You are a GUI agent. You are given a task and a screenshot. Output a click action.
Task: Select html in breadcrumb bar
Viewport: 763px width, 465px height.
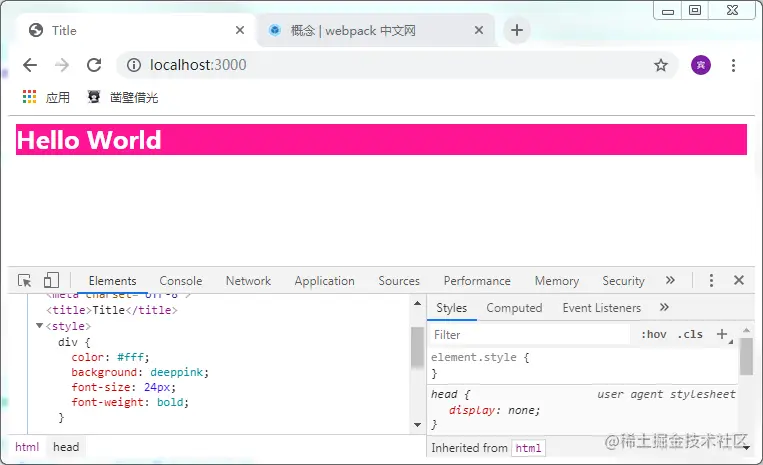[27, 447]
